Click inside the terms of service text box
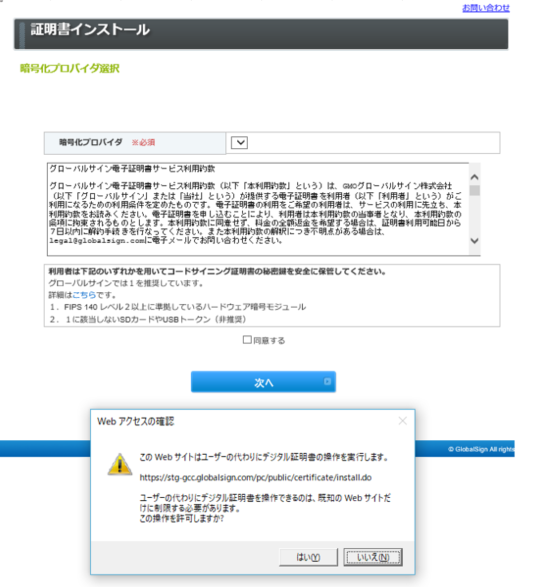 258,209
